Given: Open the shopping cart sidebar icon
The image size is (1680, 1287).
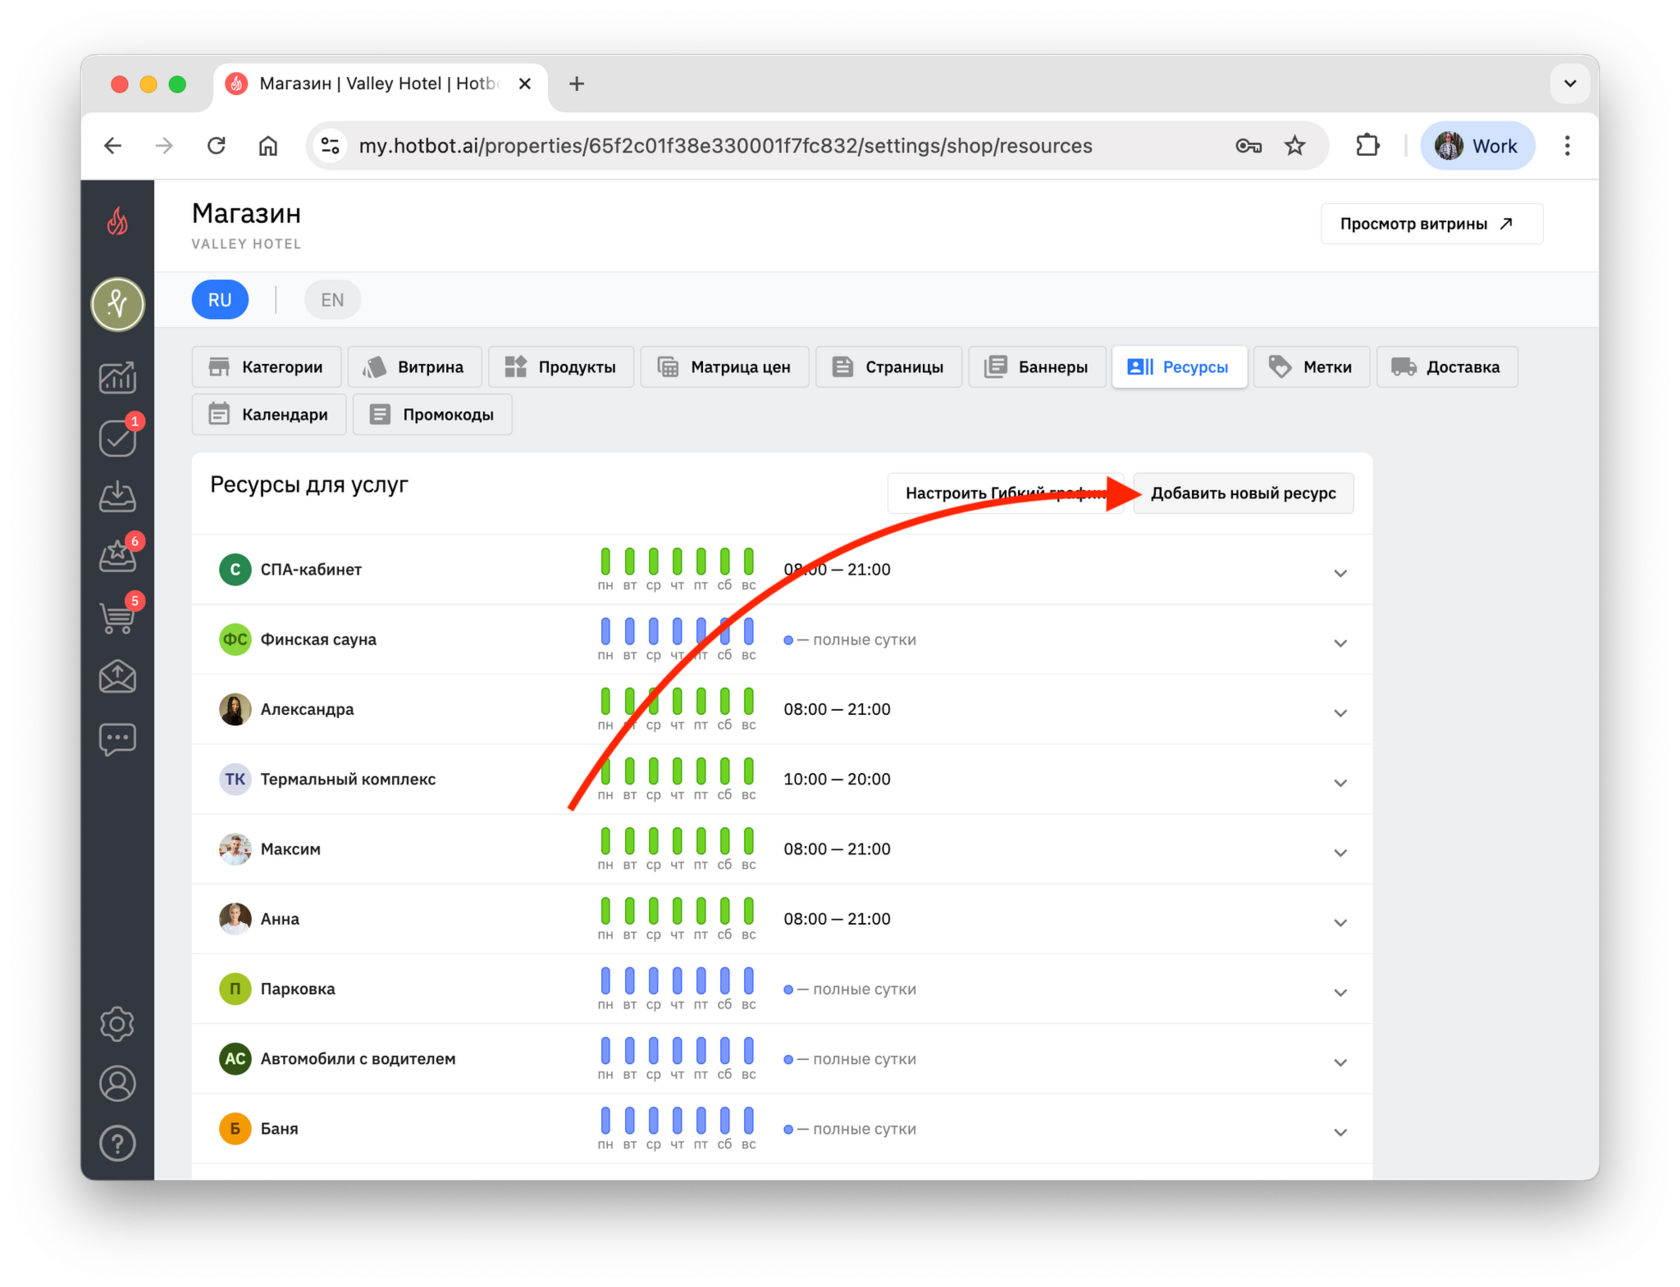Looking at the screenshot, I should click(118, 616).
